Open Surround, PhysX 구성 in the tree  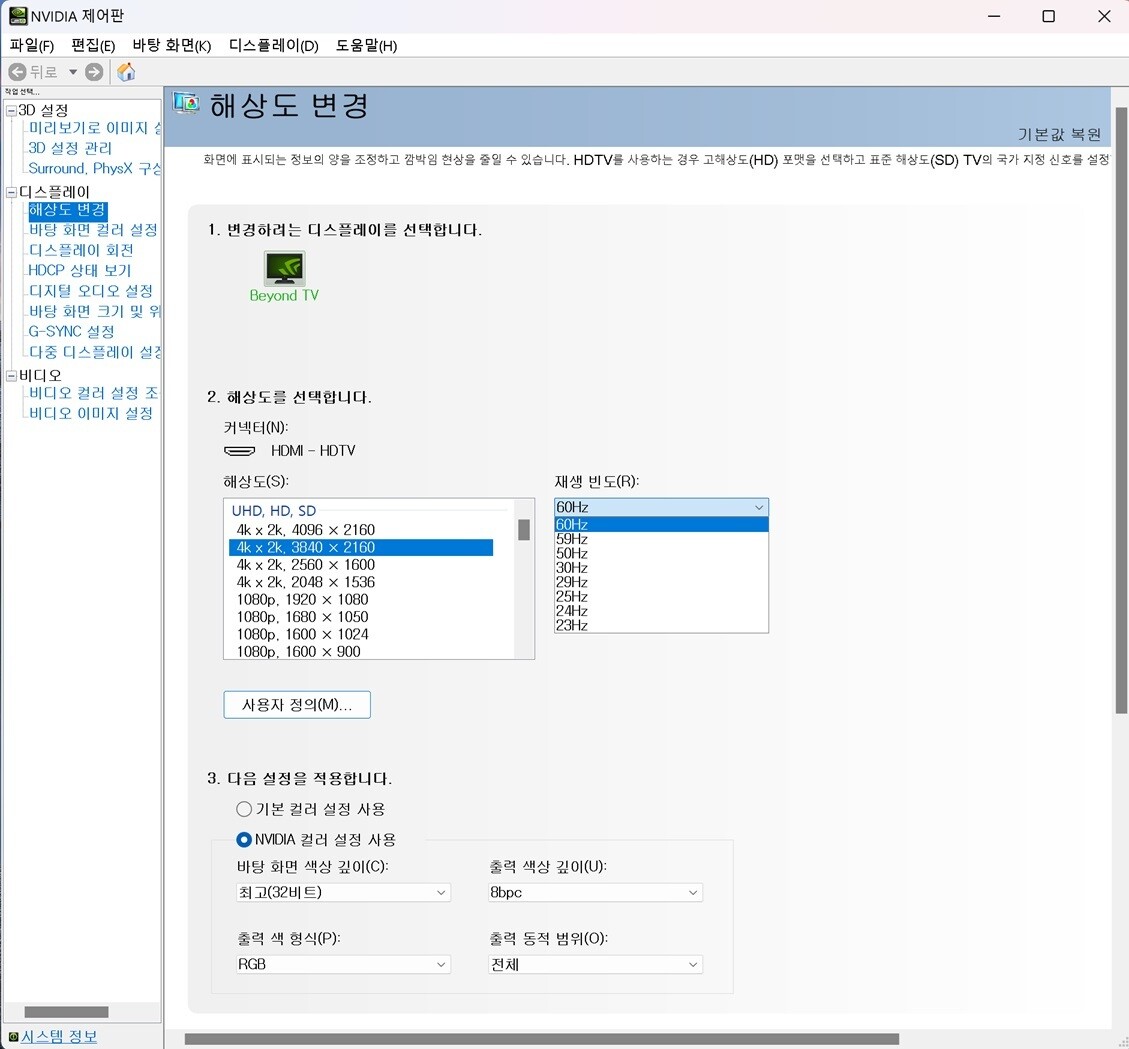click(x=94, y=168)
